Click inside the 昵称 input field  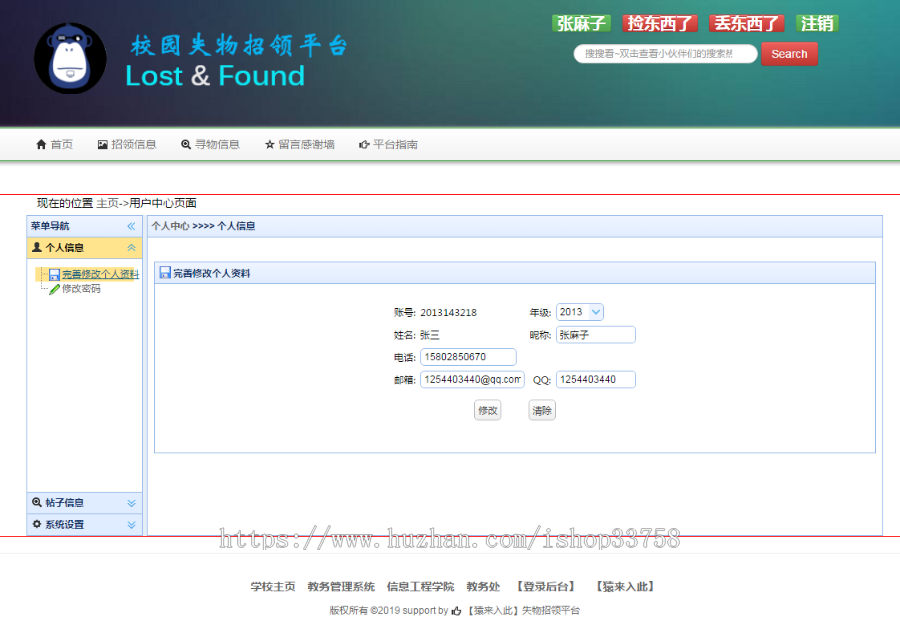click(x=595, y=334)
